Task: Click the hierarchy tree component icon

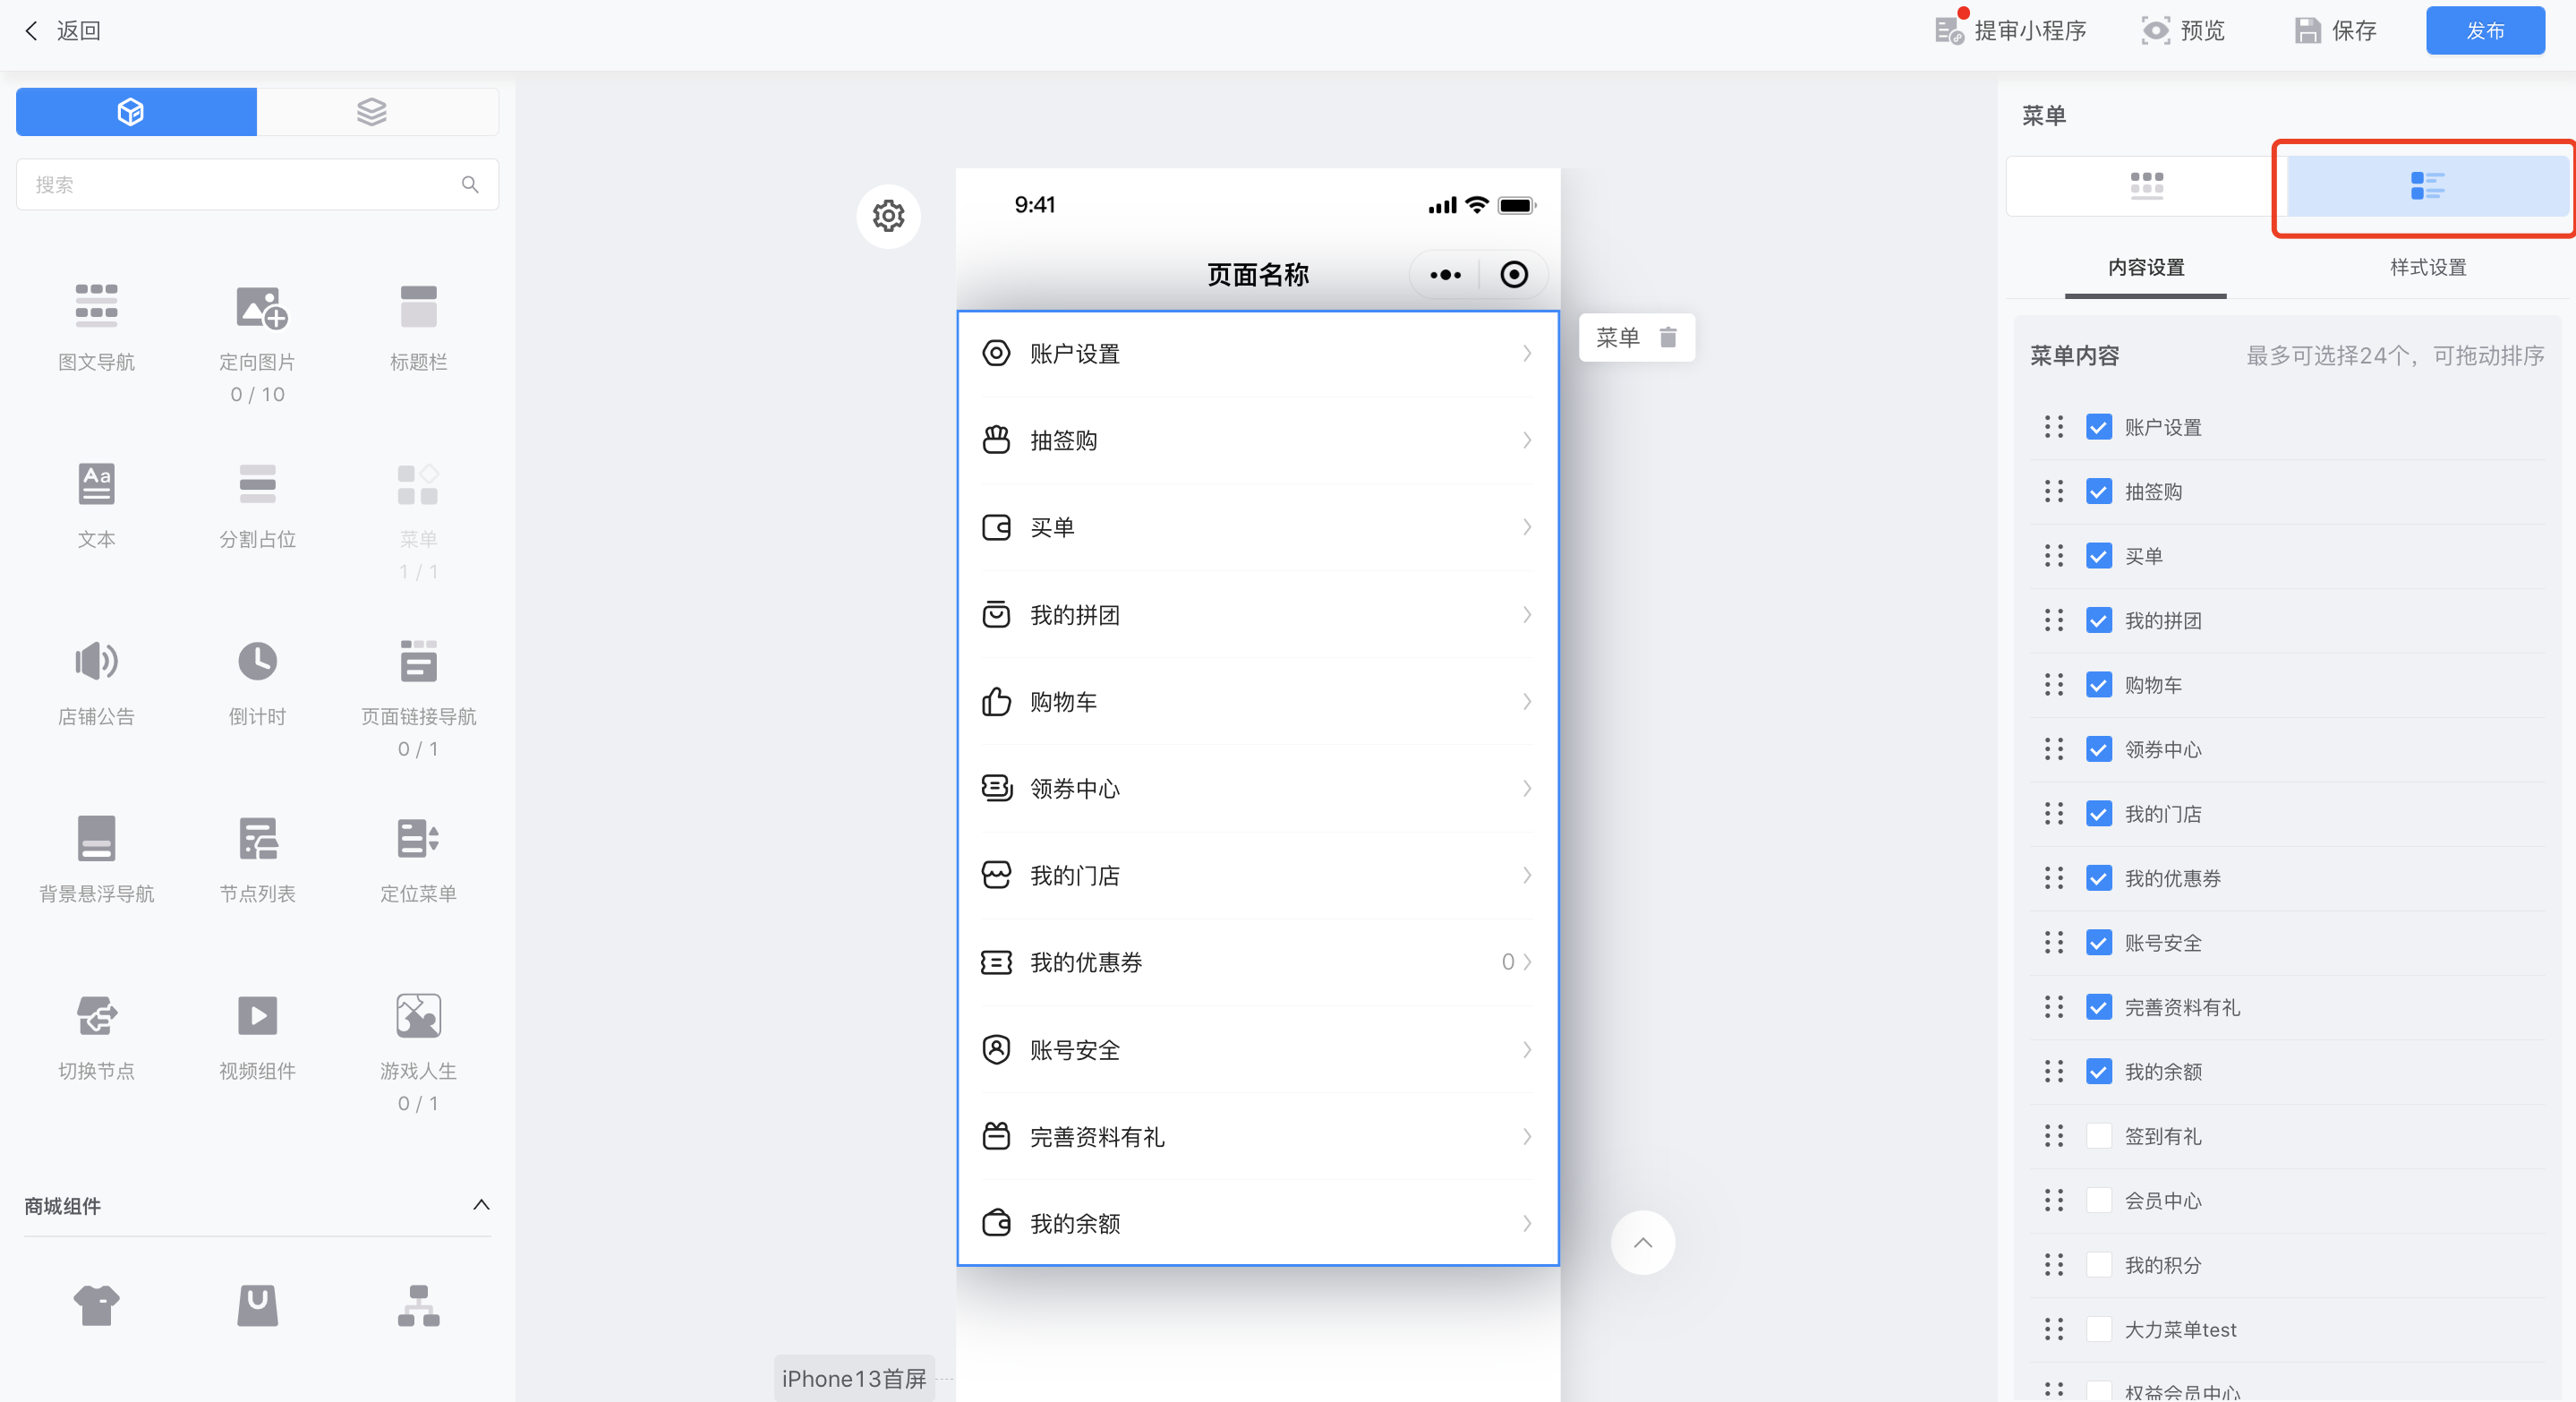Action: click(418, 1305)
